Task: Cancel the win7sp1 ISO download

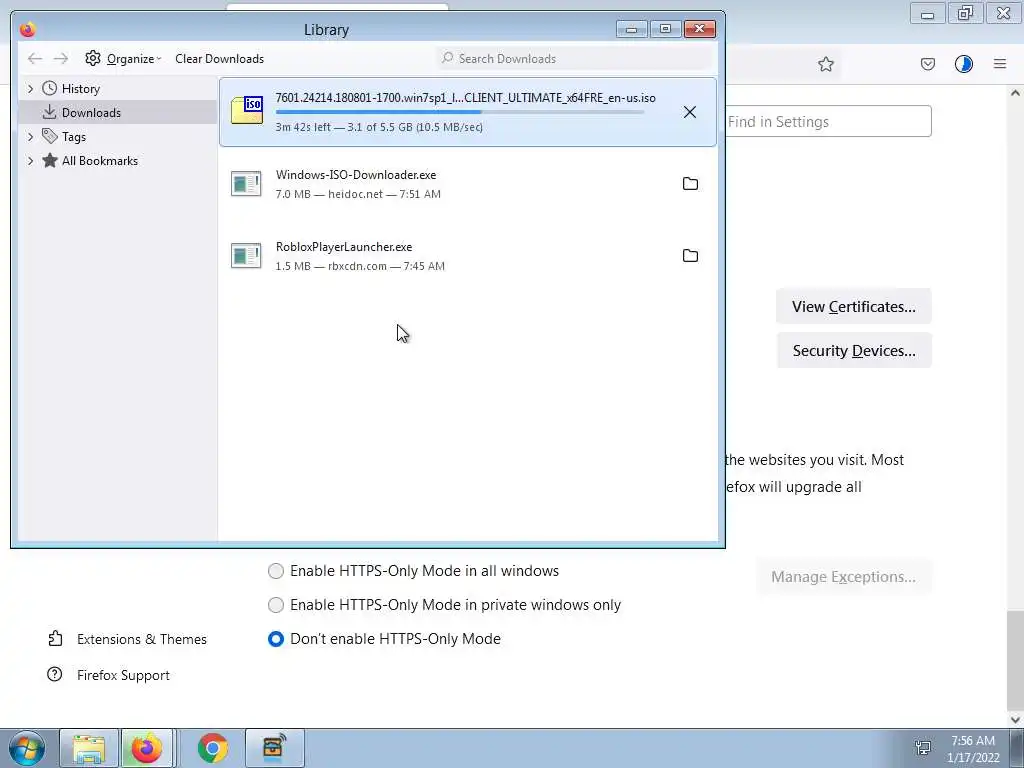Action: [690, 112]
